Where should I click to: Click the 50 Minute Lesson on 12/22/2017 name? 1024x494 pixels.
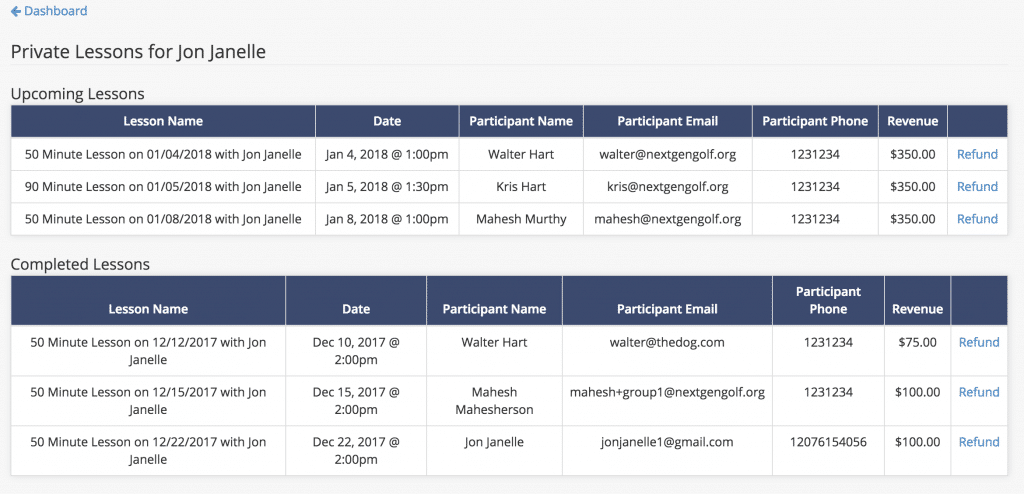coord(148,450)
